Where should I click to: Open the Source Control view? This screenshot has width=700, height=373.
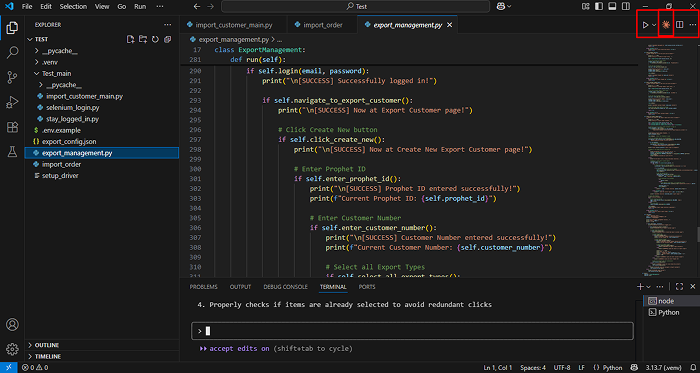pyautogui.click(x=12, y=78)
